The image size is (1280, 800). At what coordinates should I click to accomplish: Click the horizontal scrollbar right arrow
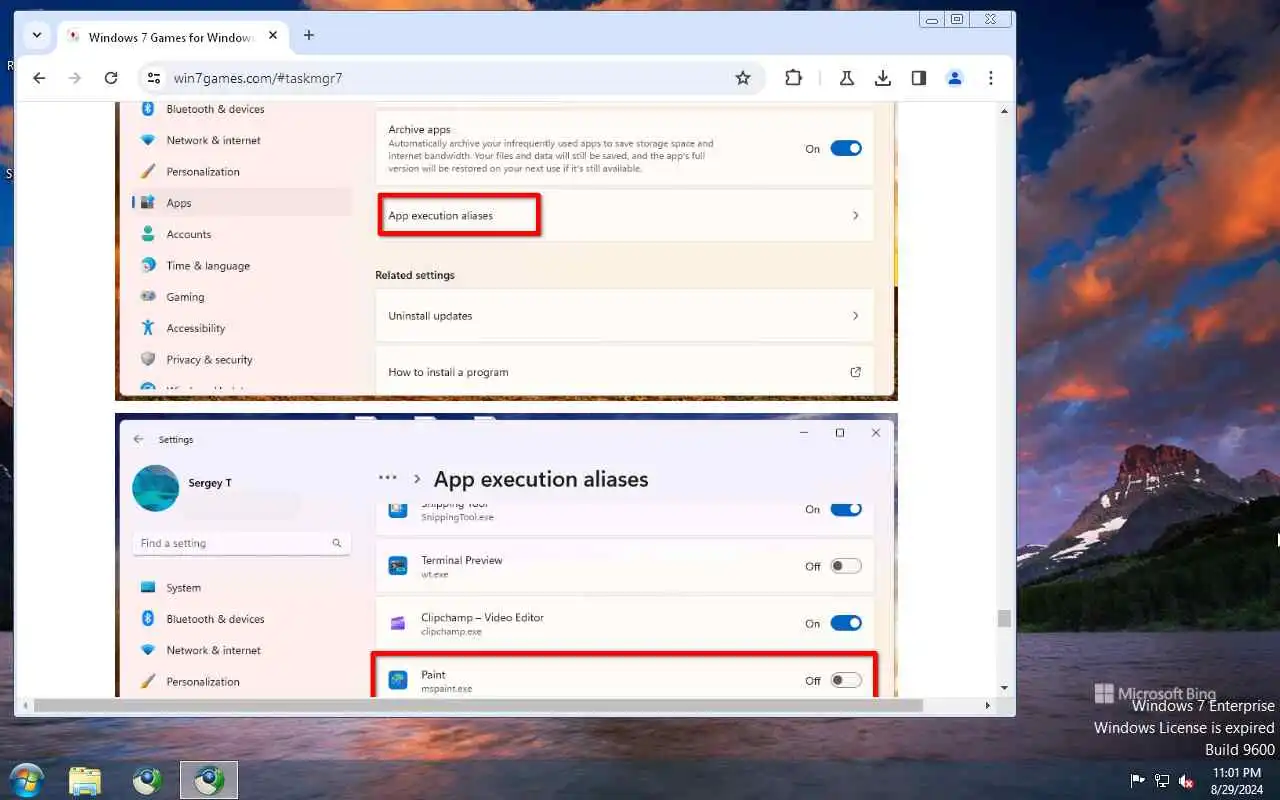(988, 705)
